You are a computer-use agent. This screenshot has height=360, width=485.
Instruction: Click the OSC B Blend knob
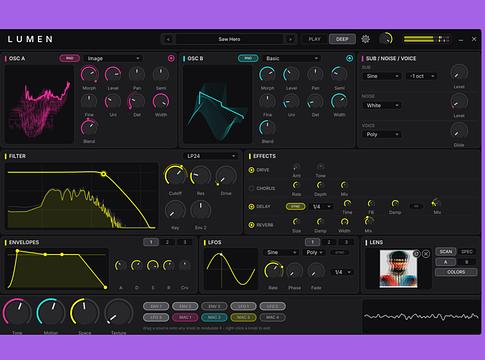(268, 128)
